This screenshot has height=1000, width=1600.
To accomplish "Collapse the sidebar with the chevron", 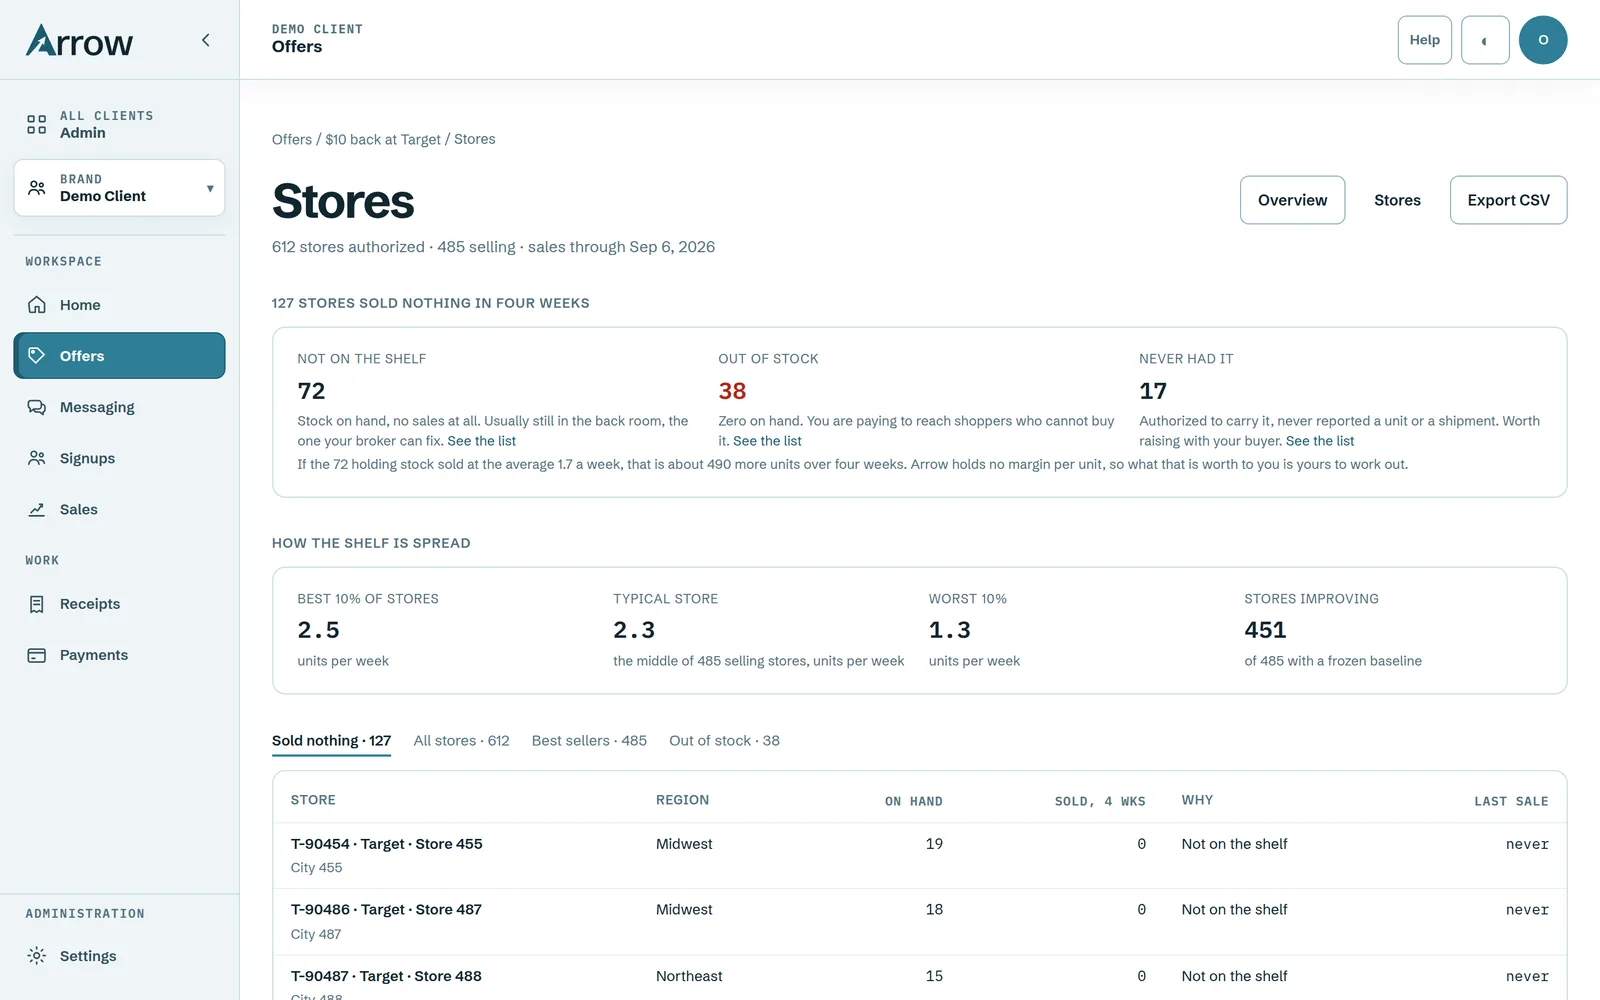I will point(206,40).
